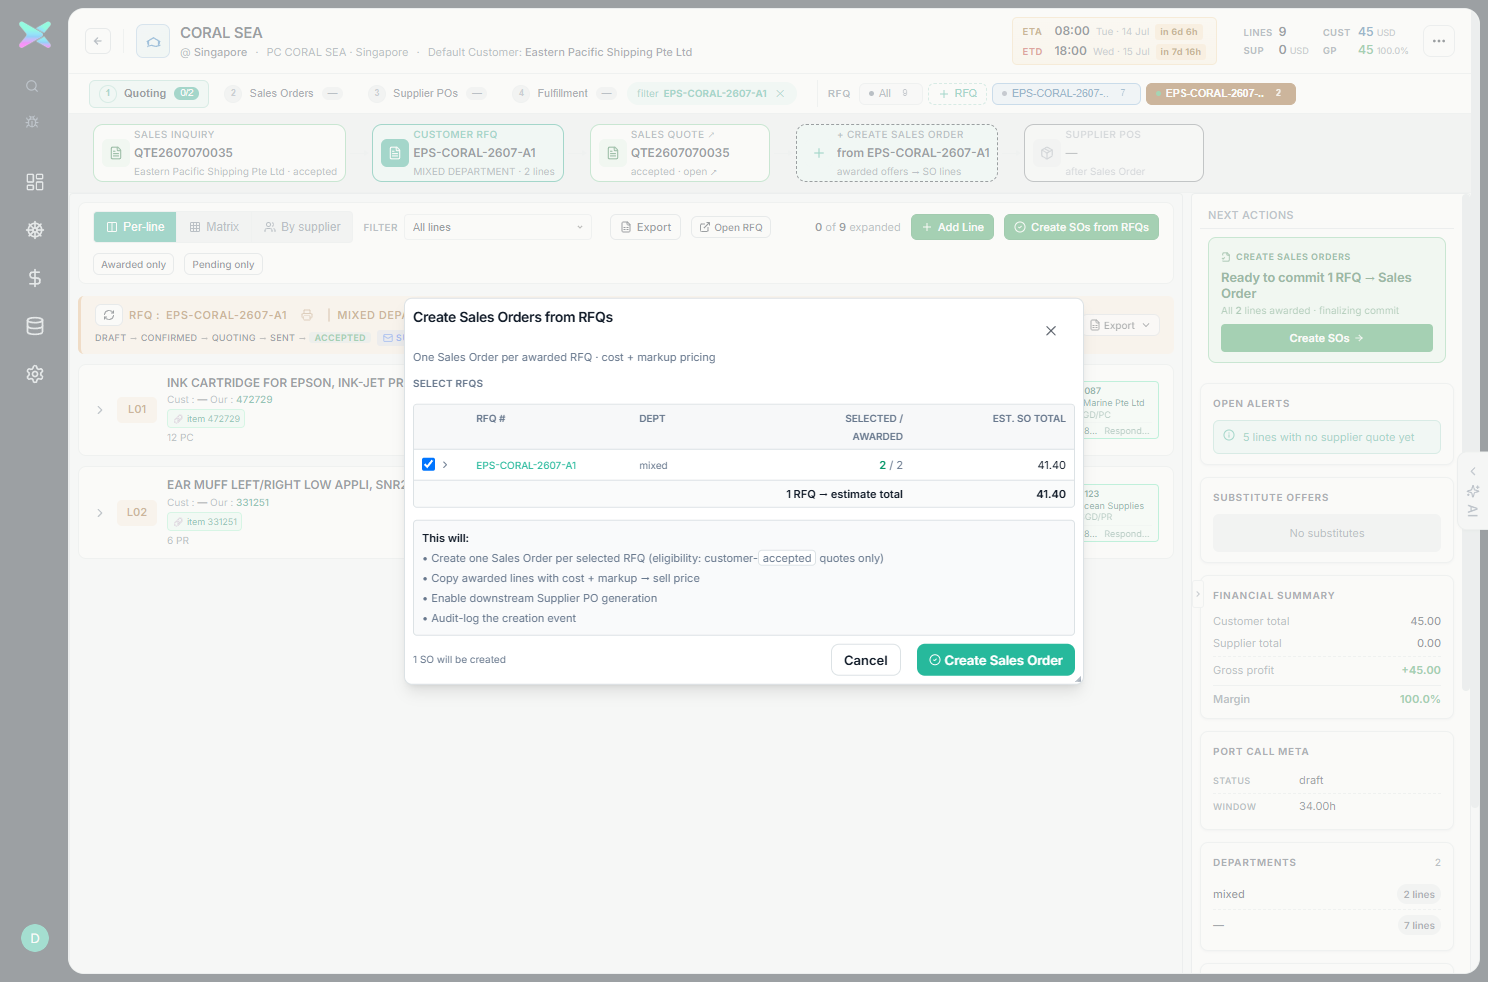The height and width of the screenshot is (982, 1488).
Task: Open EPS-CORAL-2607-A1 link in dialog
Action: (x=526, y=465)
